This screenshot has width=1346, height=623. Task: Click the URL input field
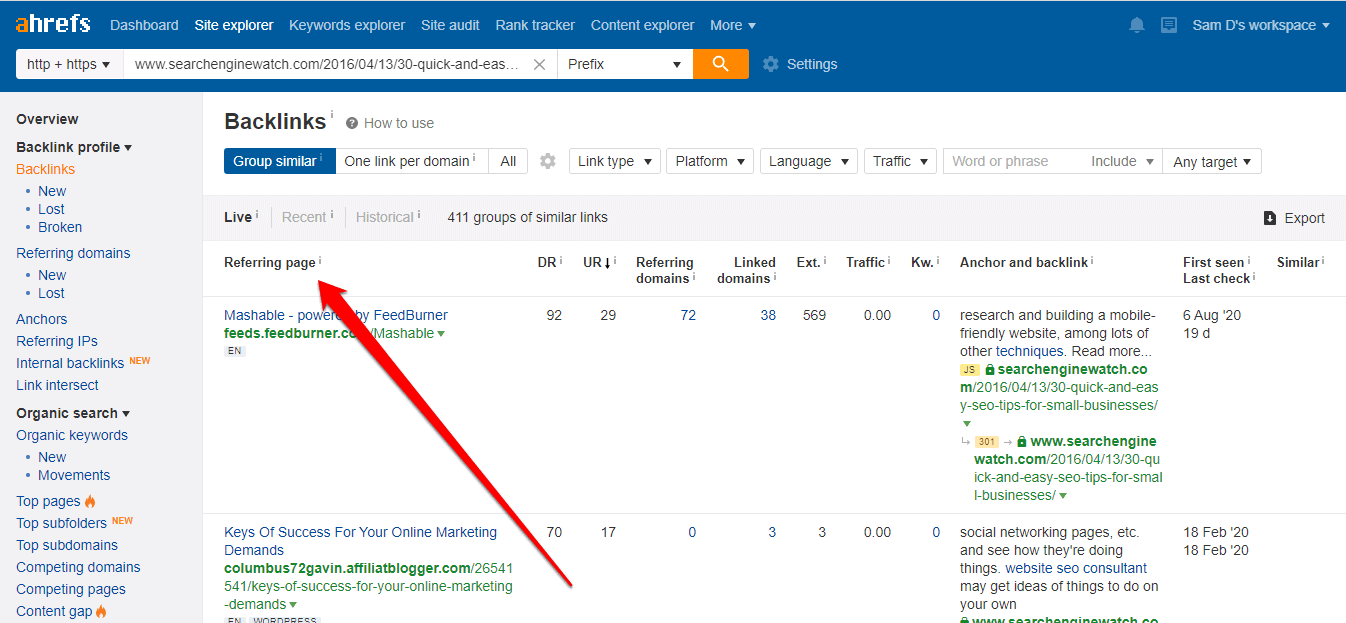coord(327,64)
